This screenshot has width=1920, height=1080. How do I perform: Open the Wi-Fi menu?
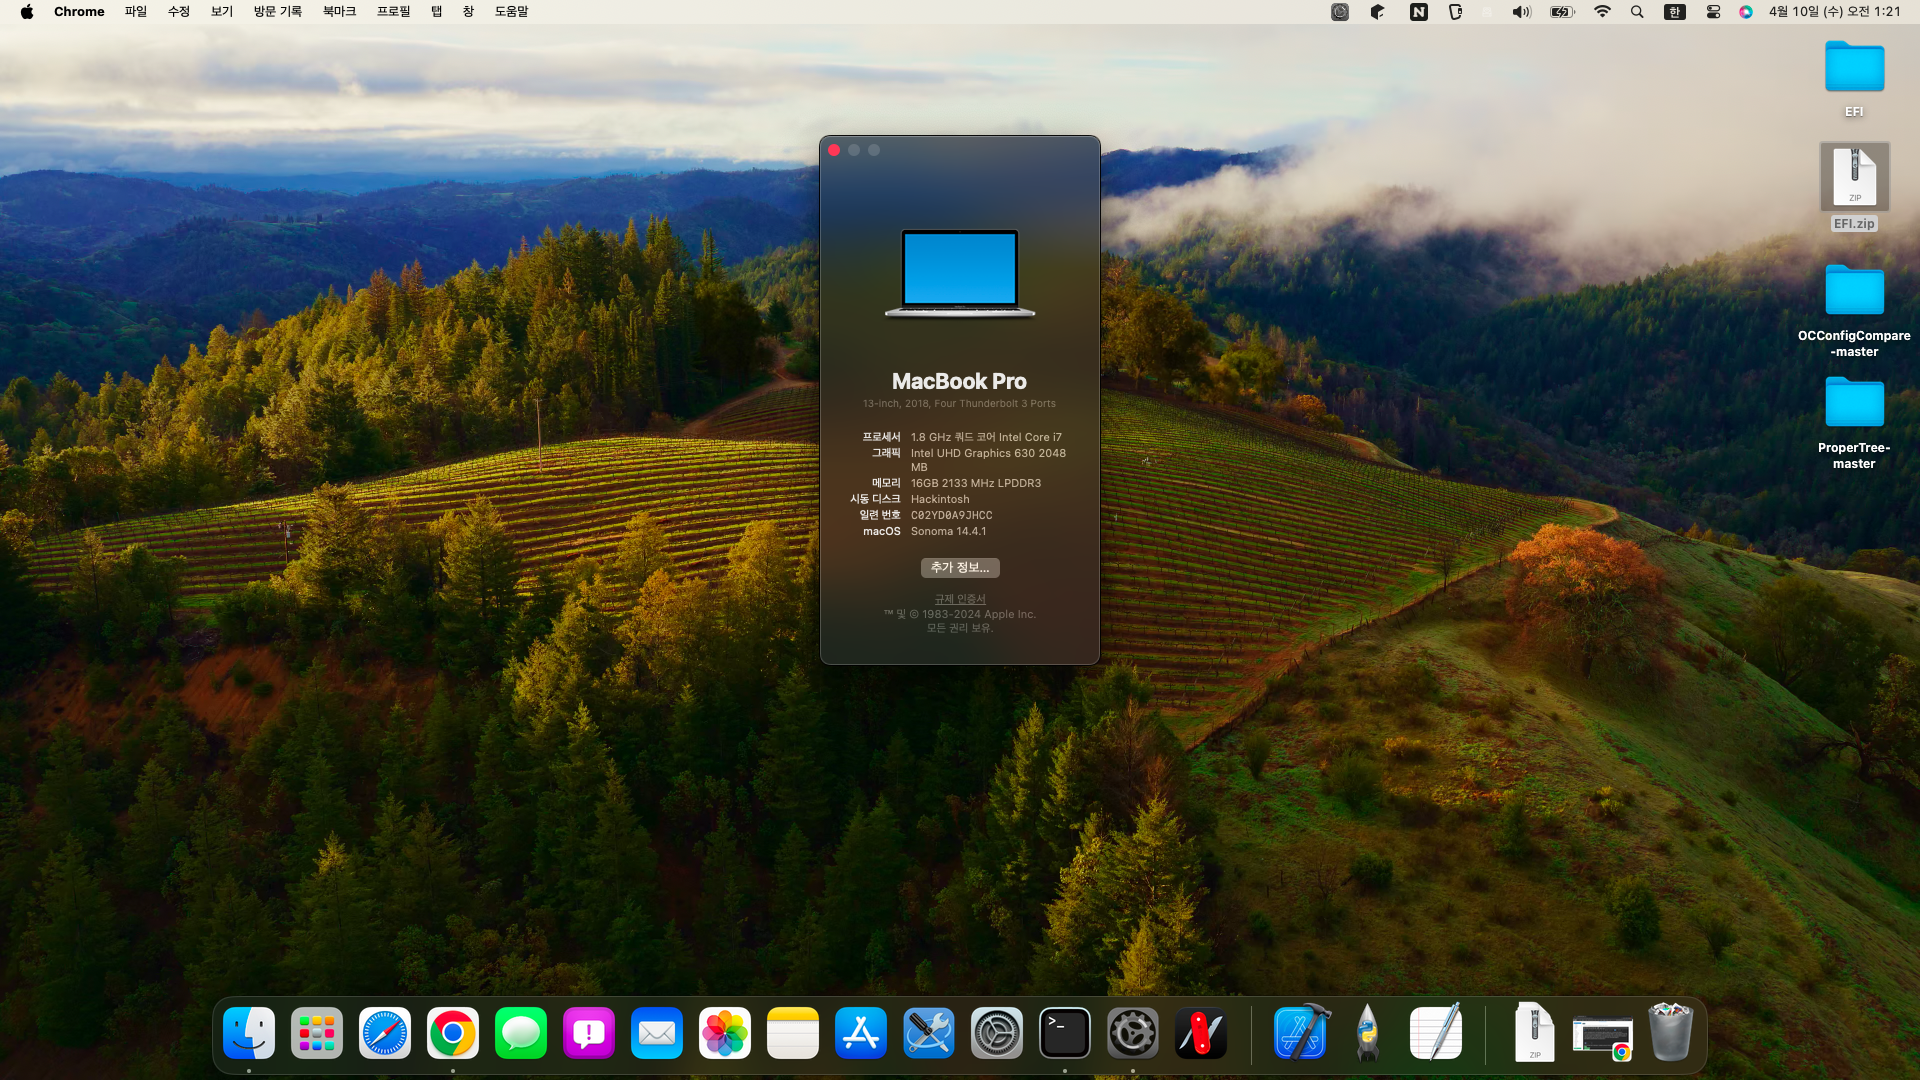[x=1602, y=12]
